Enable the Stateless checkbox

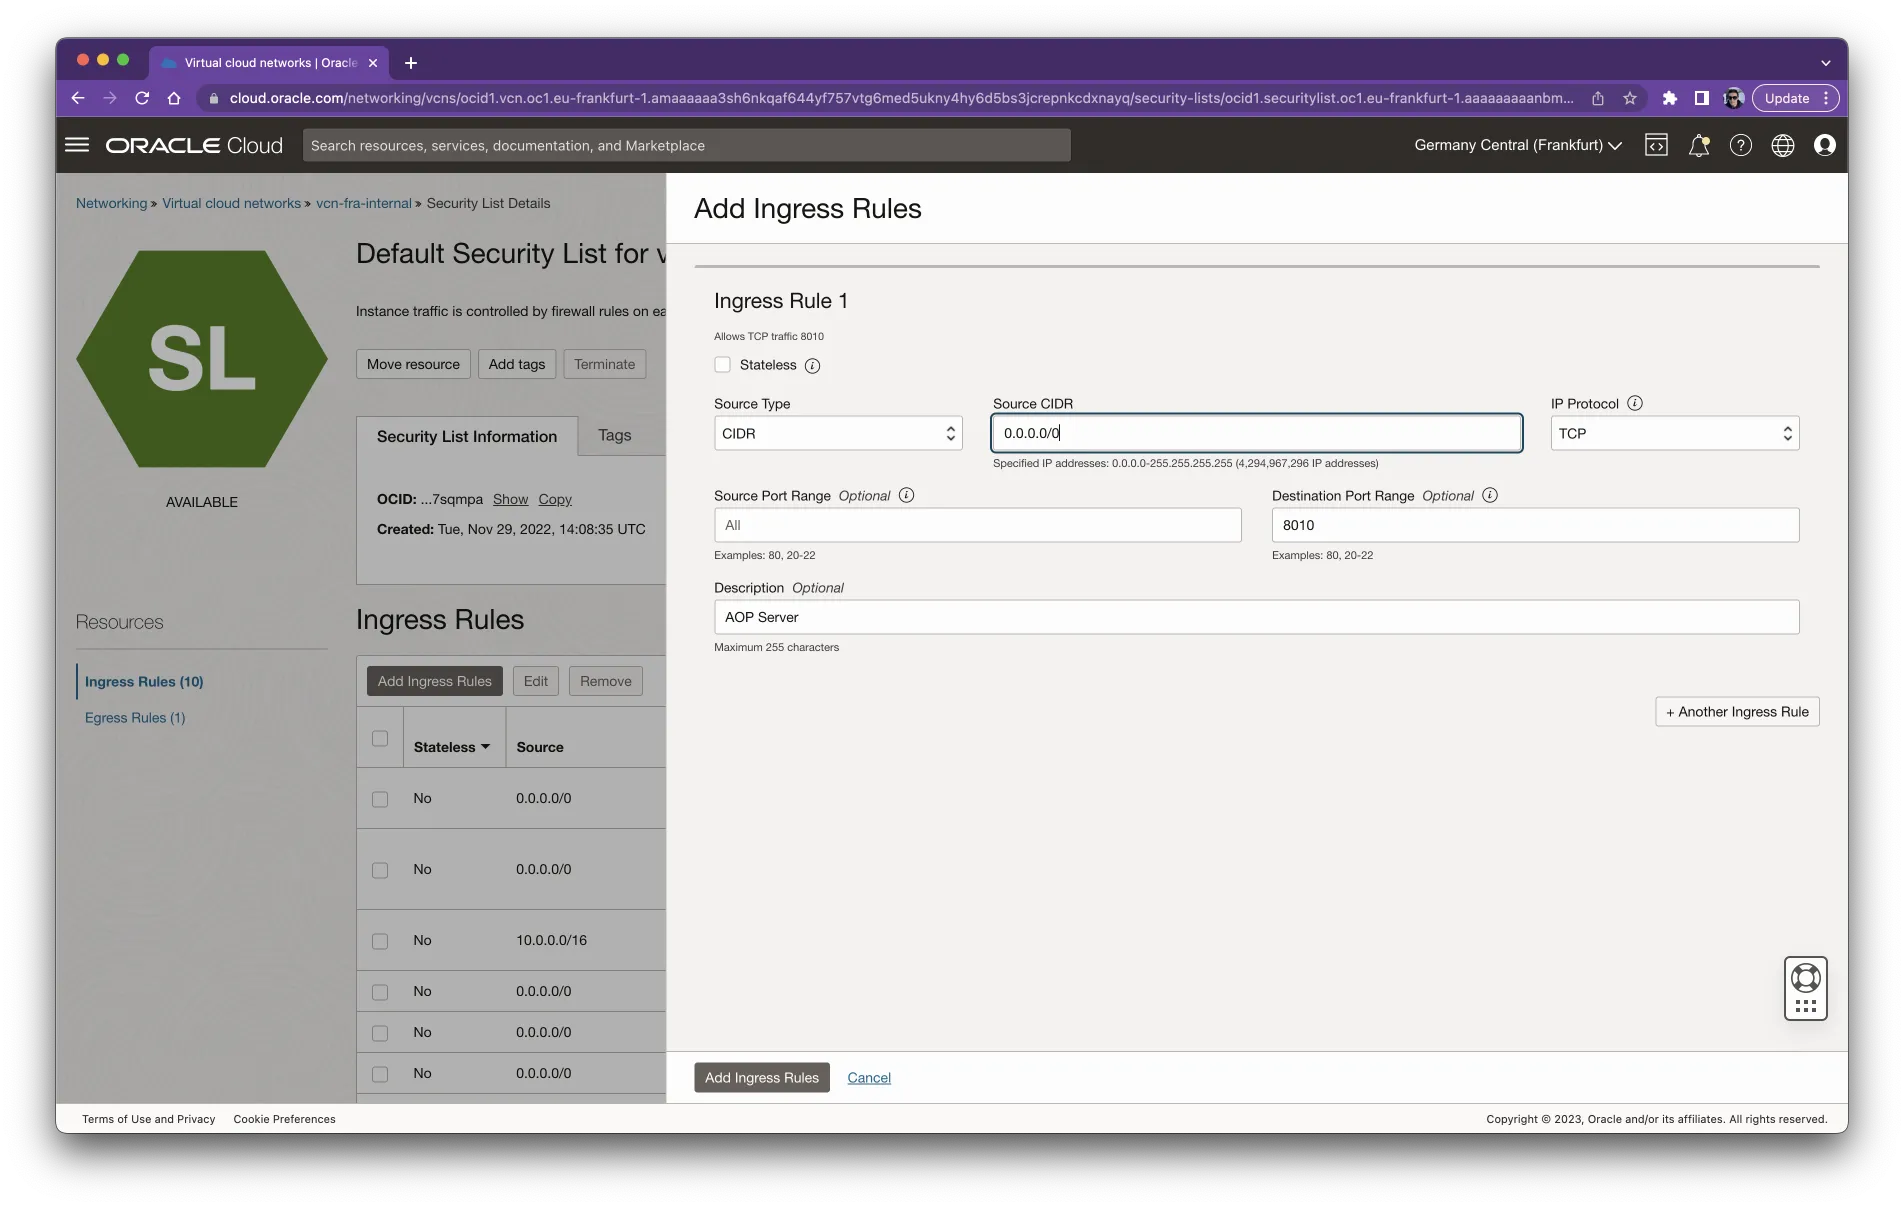point(722,365)
